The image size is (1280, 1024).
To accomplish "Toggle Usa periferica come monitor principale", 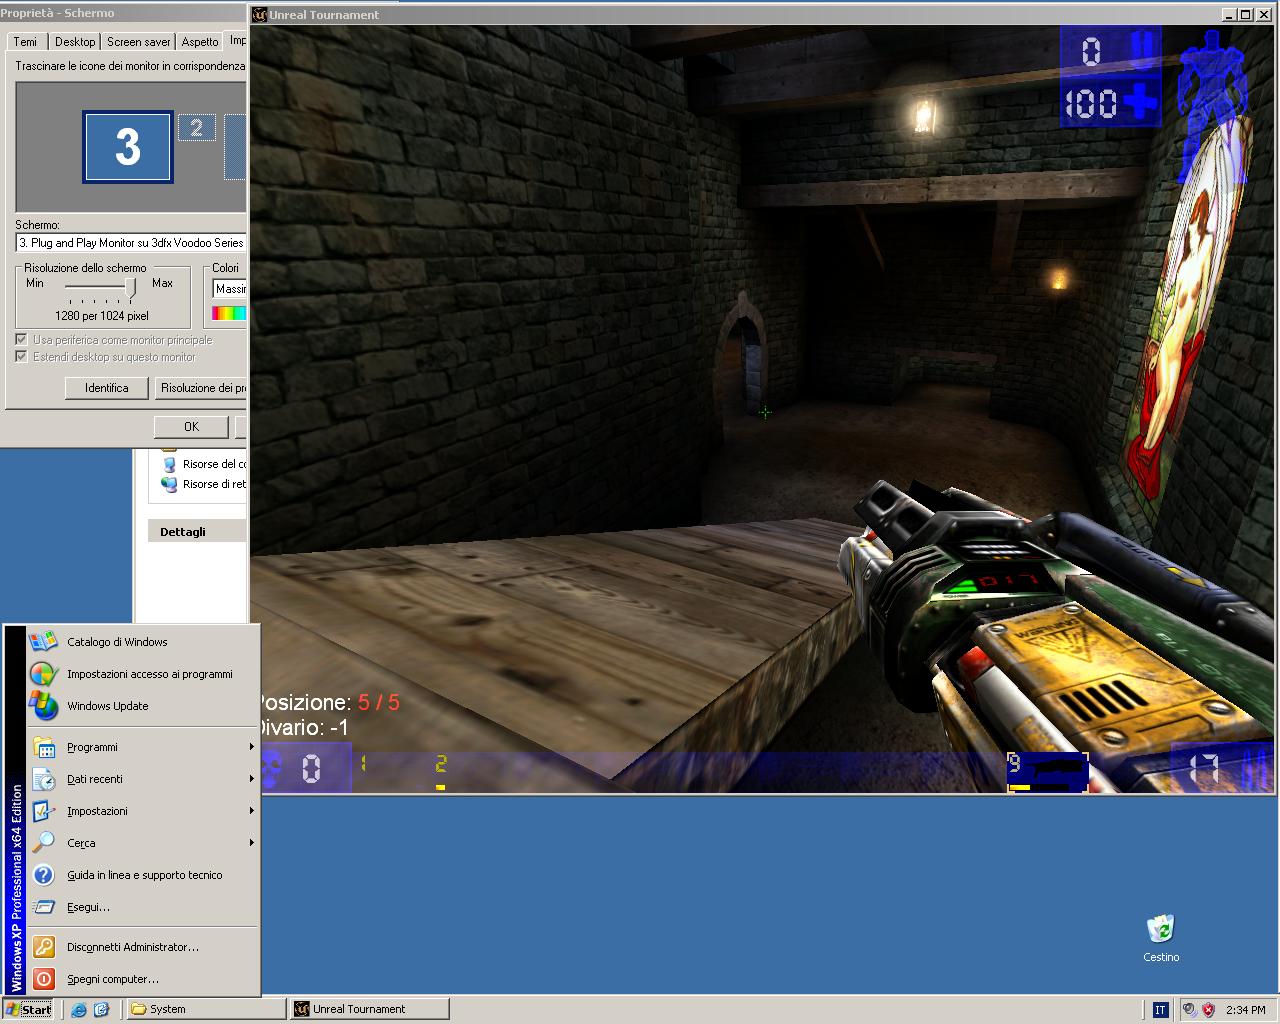I will [x=21, y=340].
